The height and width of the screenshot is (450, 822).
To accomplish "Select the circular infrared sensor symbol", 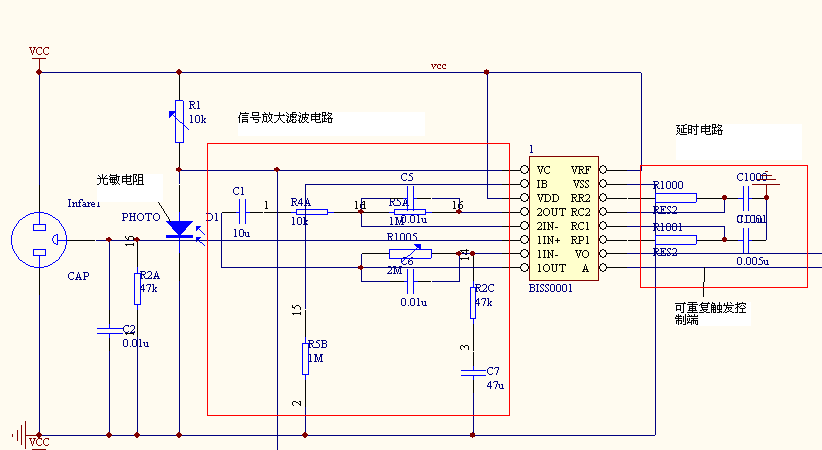I will coord(39,240).
